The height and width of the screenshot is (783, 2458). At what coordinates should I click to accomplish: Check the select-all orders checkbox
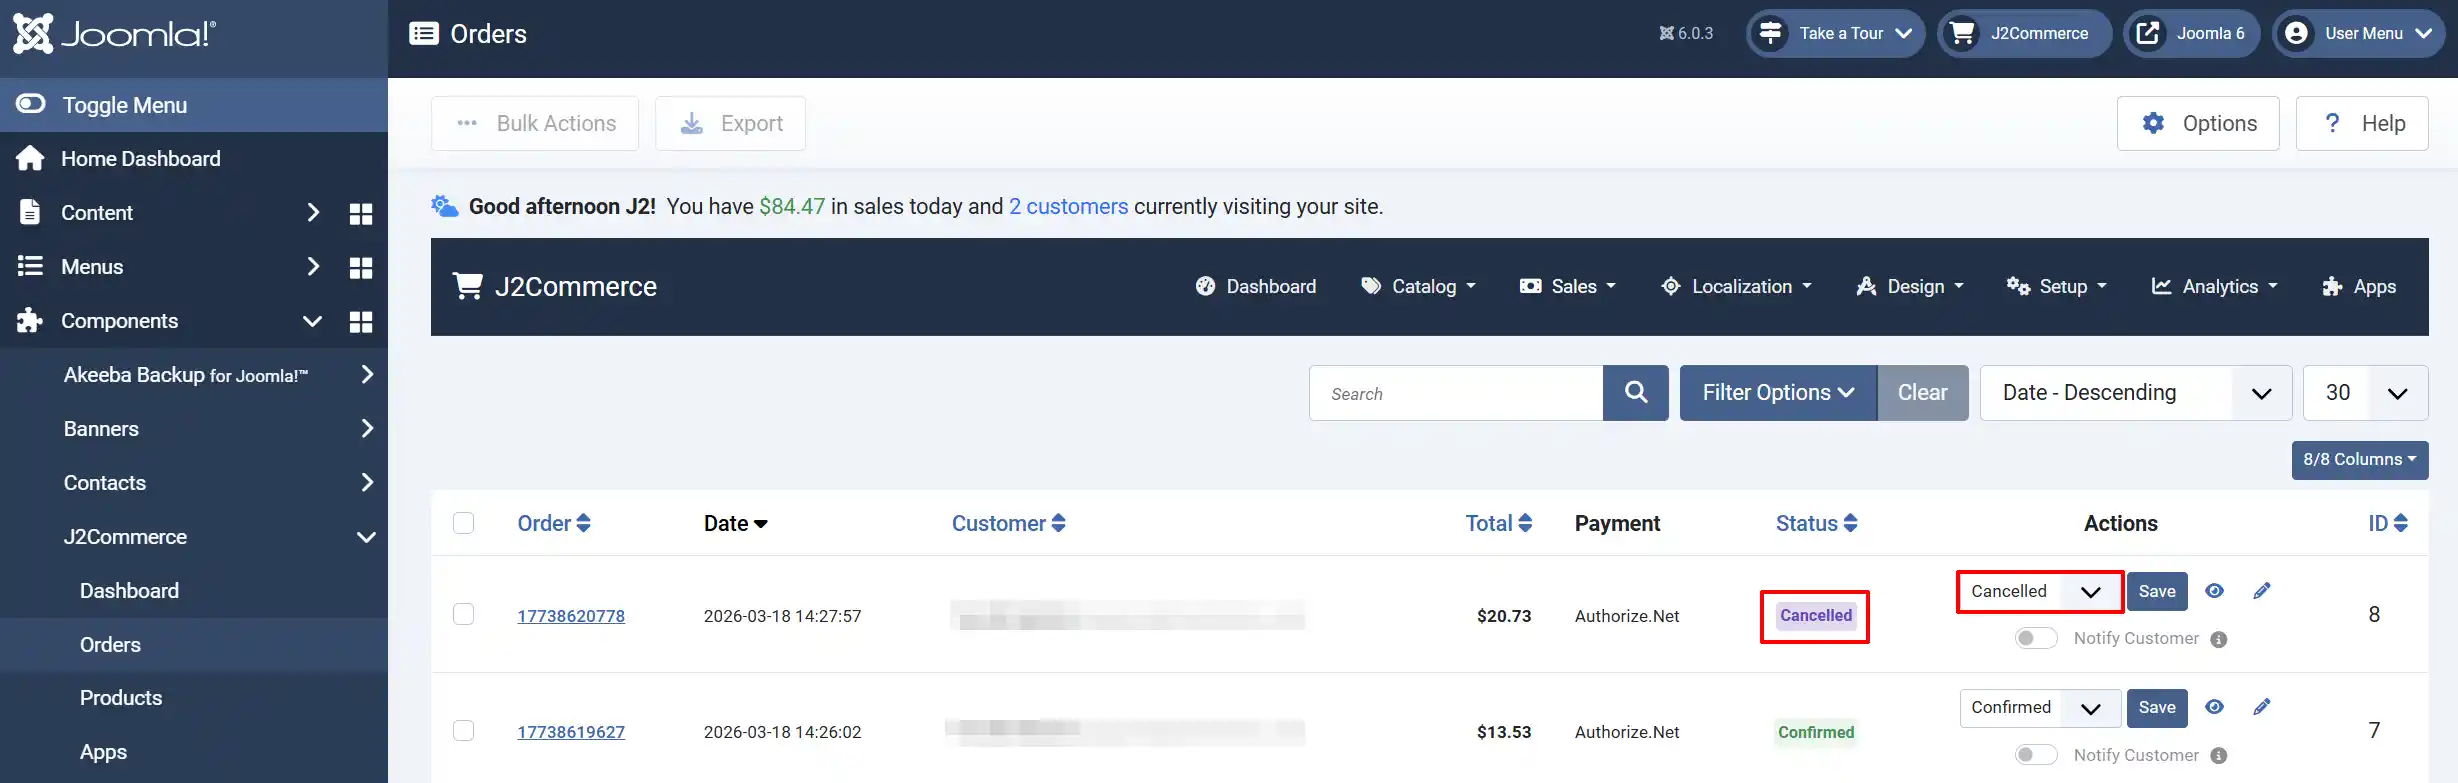(463, 523)
